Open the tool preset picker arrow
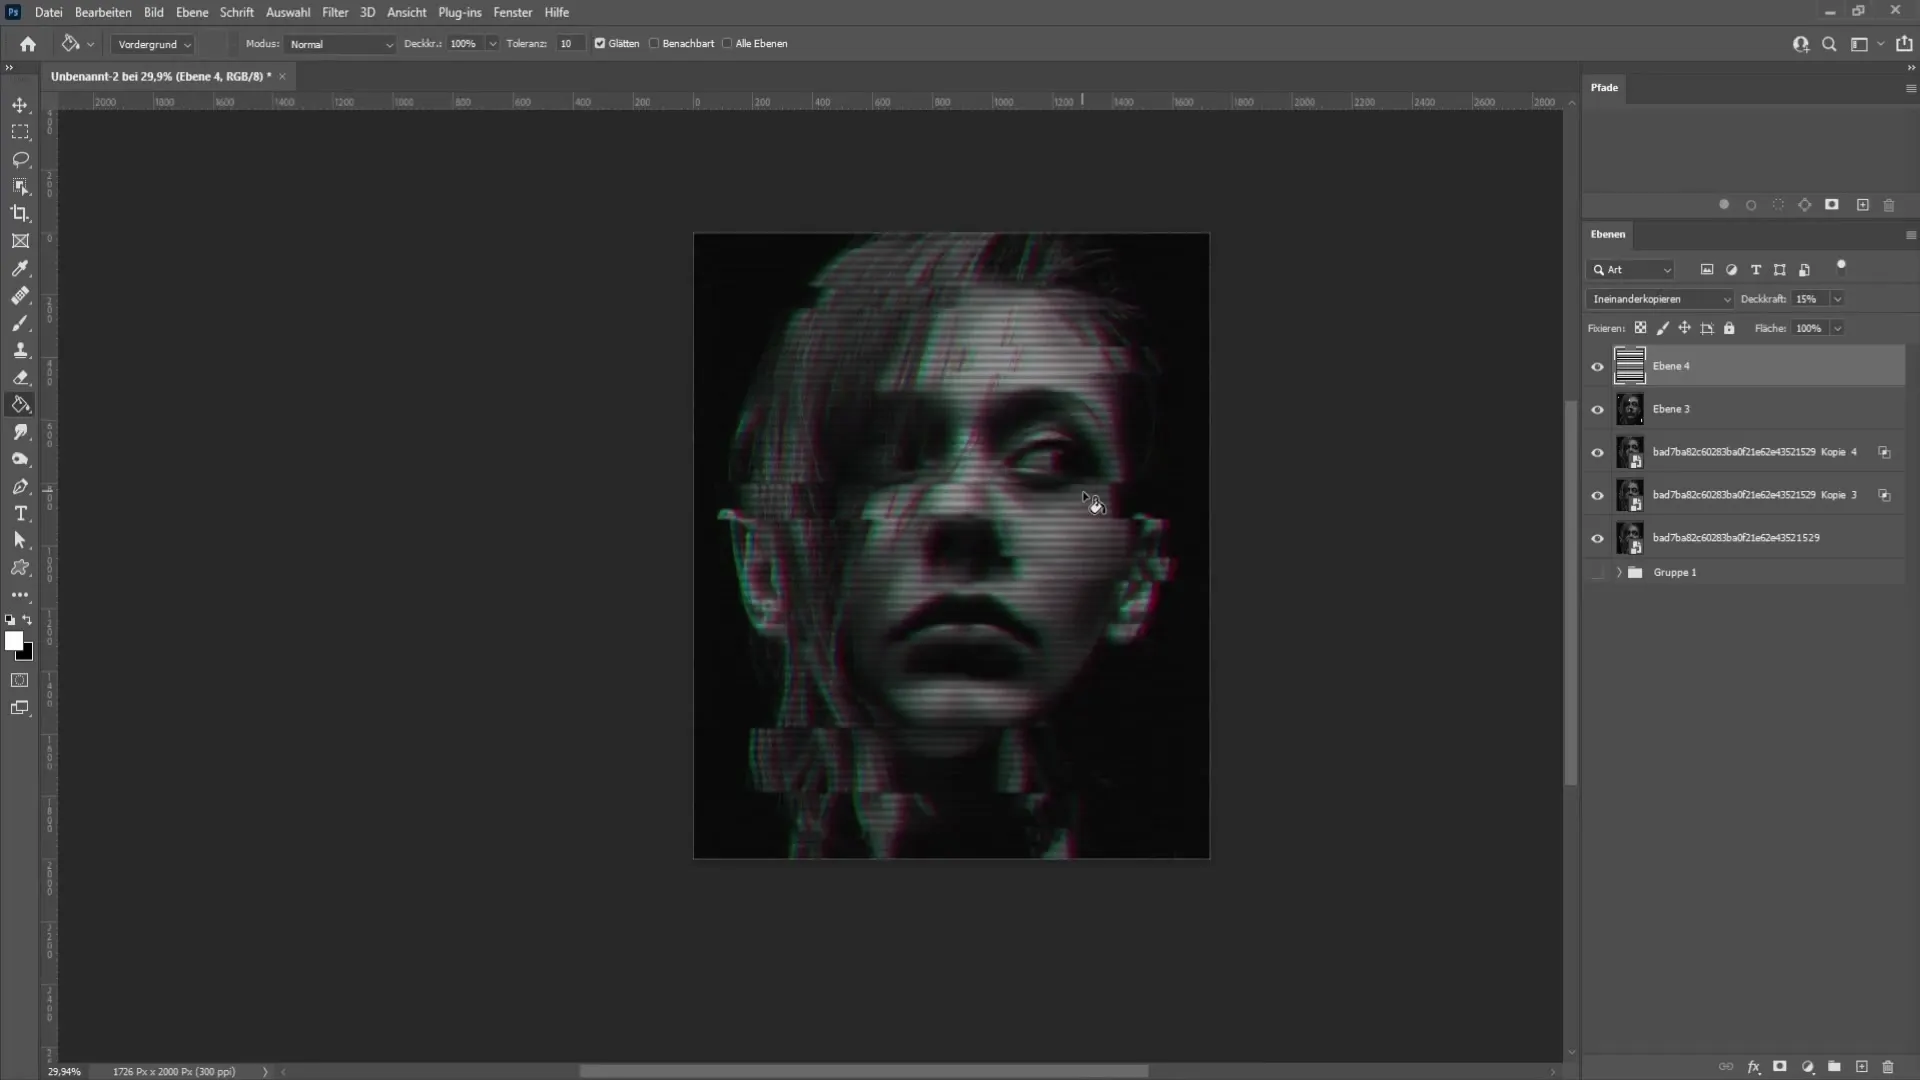This screenshot has width=1920, height=1080. pyautogui.click(x=90, y=44)
